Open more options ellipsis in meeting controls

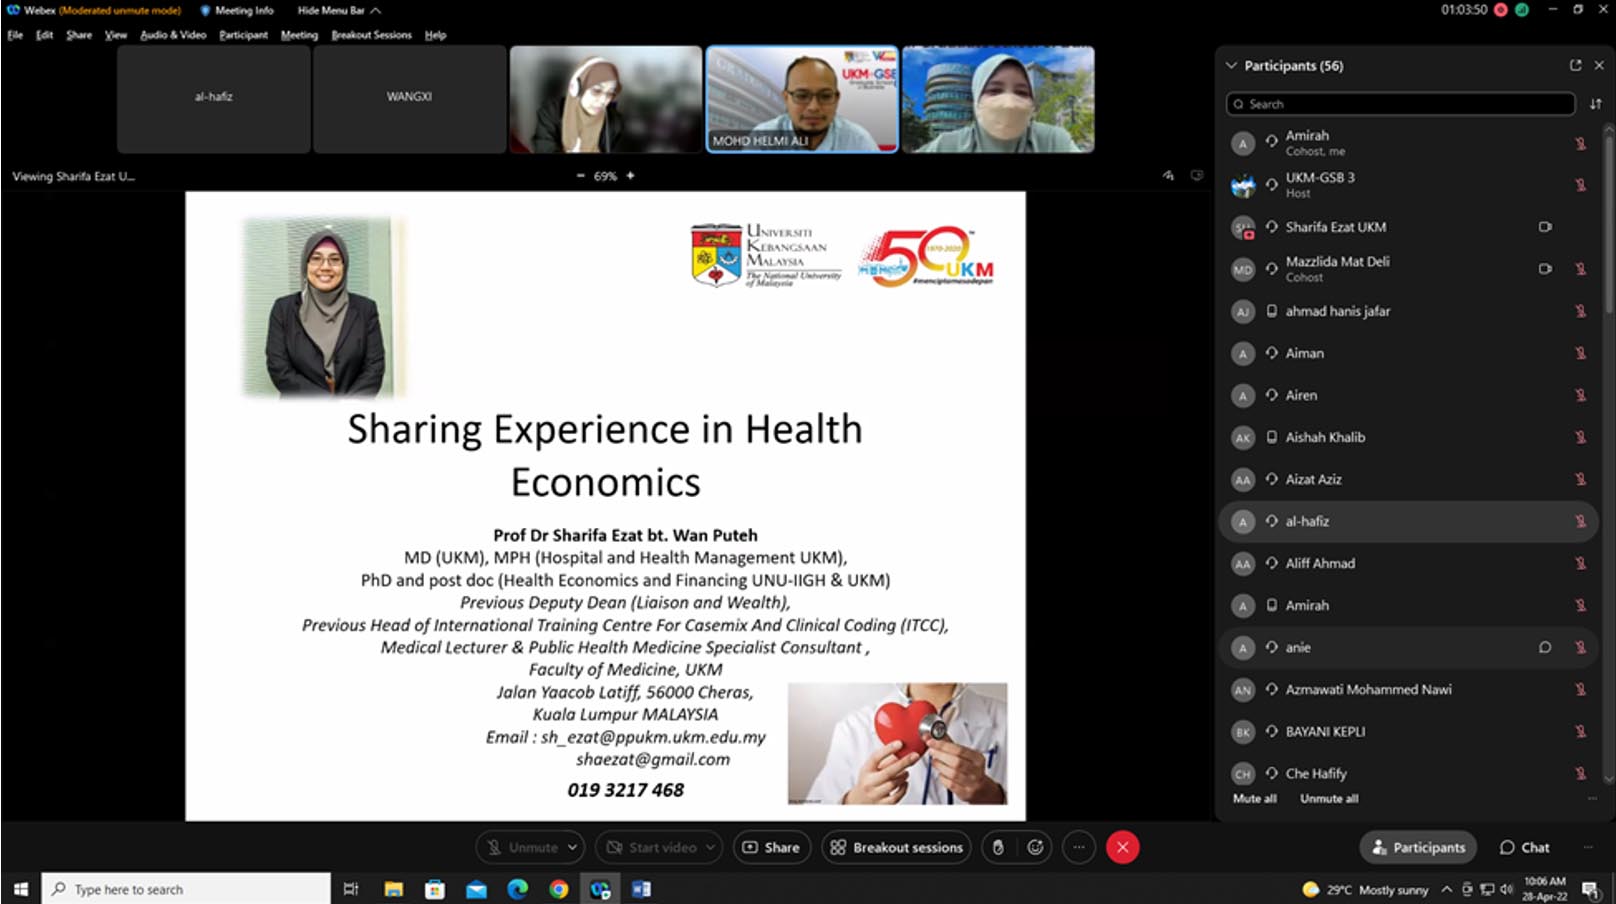pyautogui.click(x=1078, y=847)
